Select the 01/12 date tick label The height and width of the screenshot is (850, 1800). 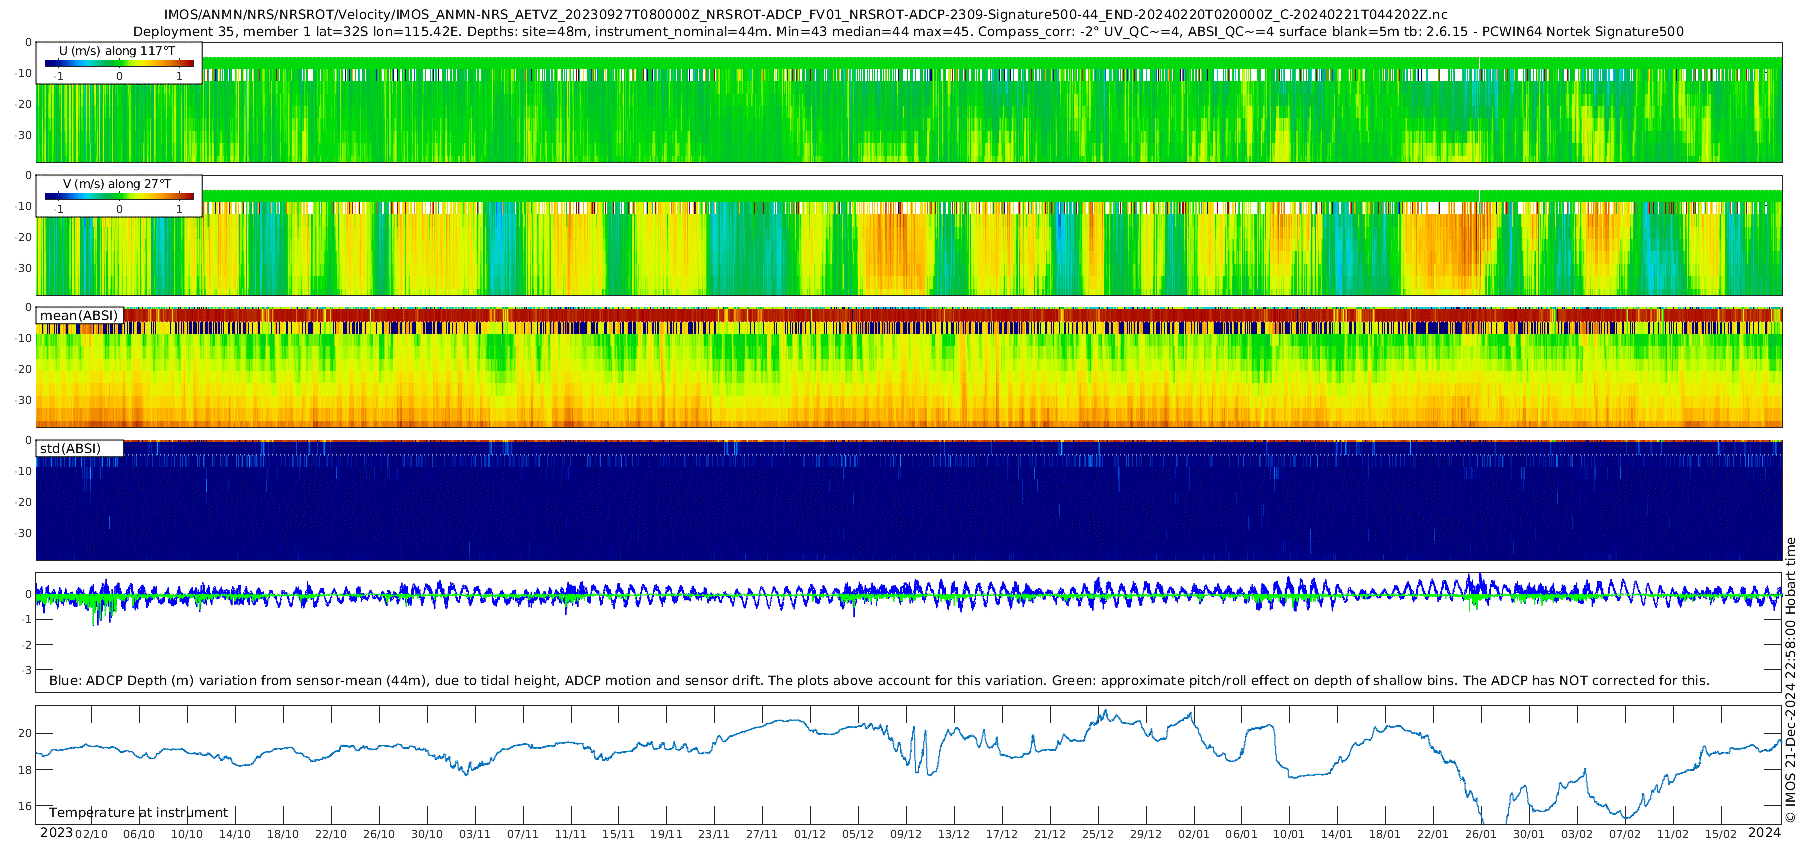[810, 834]
